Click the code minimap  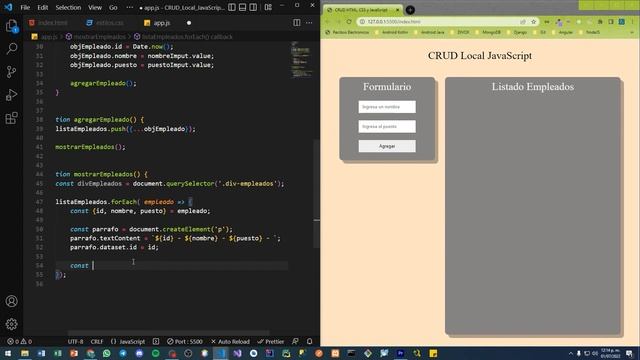click(301, 60)
